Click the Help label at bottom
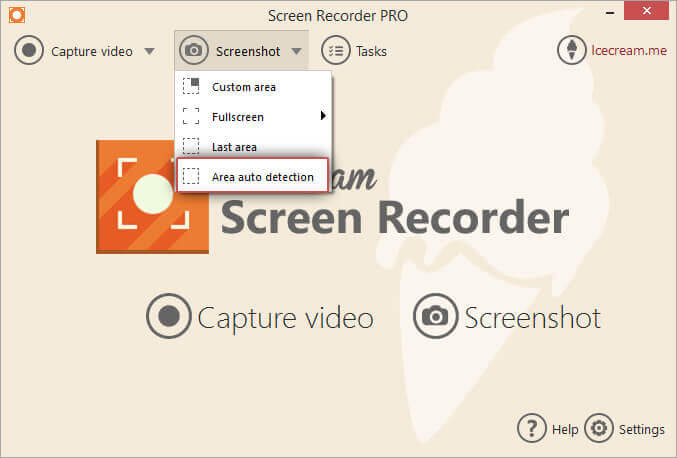The height and width of the screenshot is (458, 677). [x=565, y=429]
